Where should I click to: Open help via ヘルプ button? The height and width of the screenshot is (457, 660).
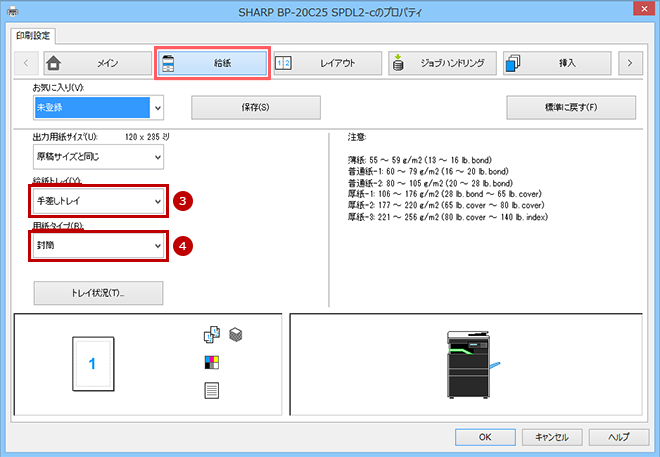[x=619, y=437]
